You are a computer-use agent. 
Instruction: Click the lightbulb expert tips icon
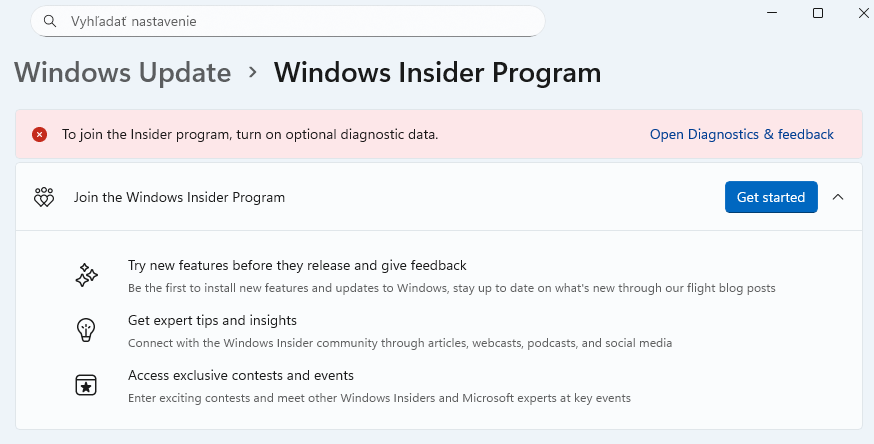pyautogui.click(x=86, y=330)
